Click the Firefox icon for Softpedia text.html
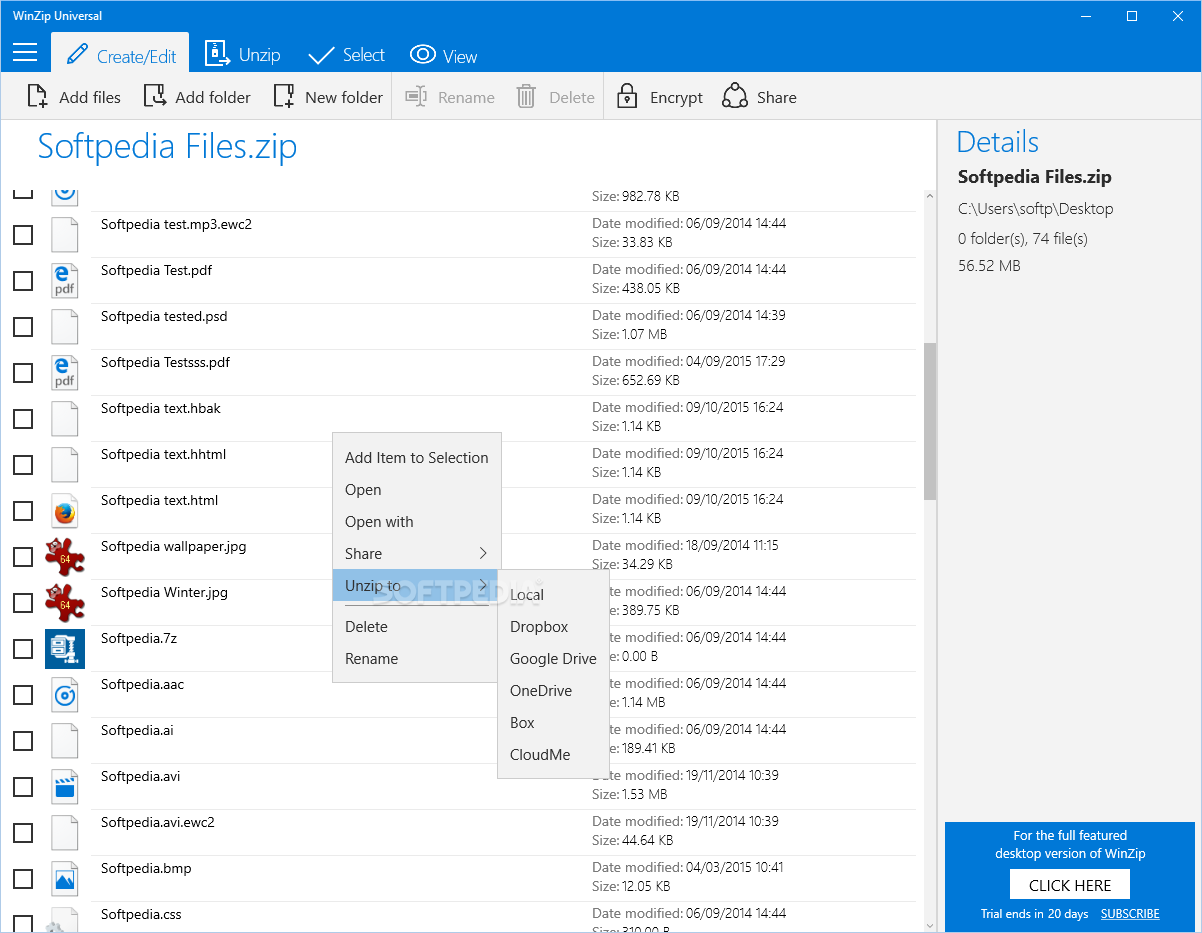This screenshot has height=933, width=1202. point(65,510)
